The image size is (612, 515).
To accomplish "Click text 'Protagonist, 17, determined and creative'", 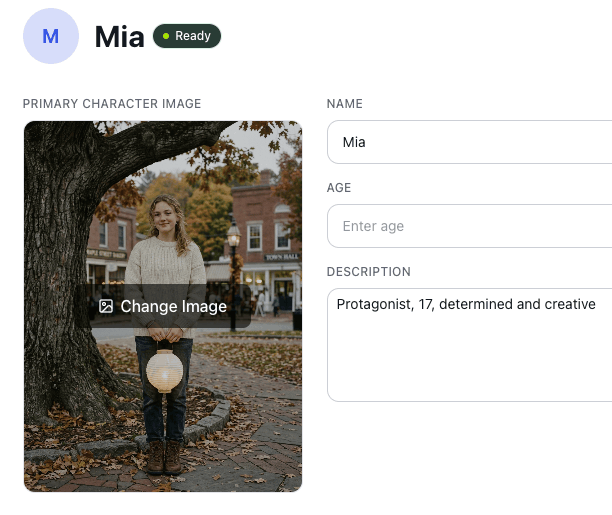I will [466, 304].
